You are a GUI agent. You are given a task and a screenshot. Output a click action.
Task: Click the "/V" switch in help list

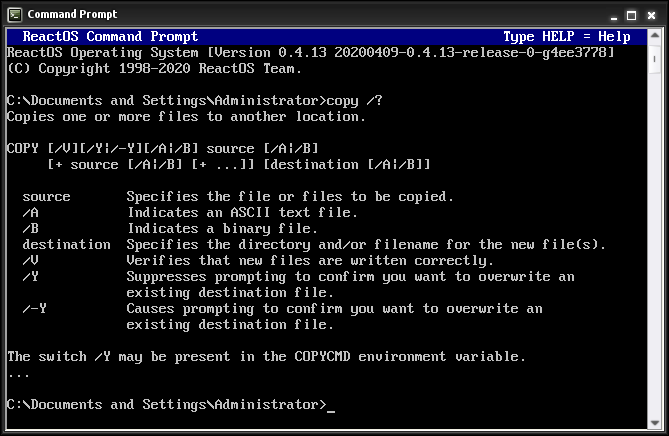[31, 260]
